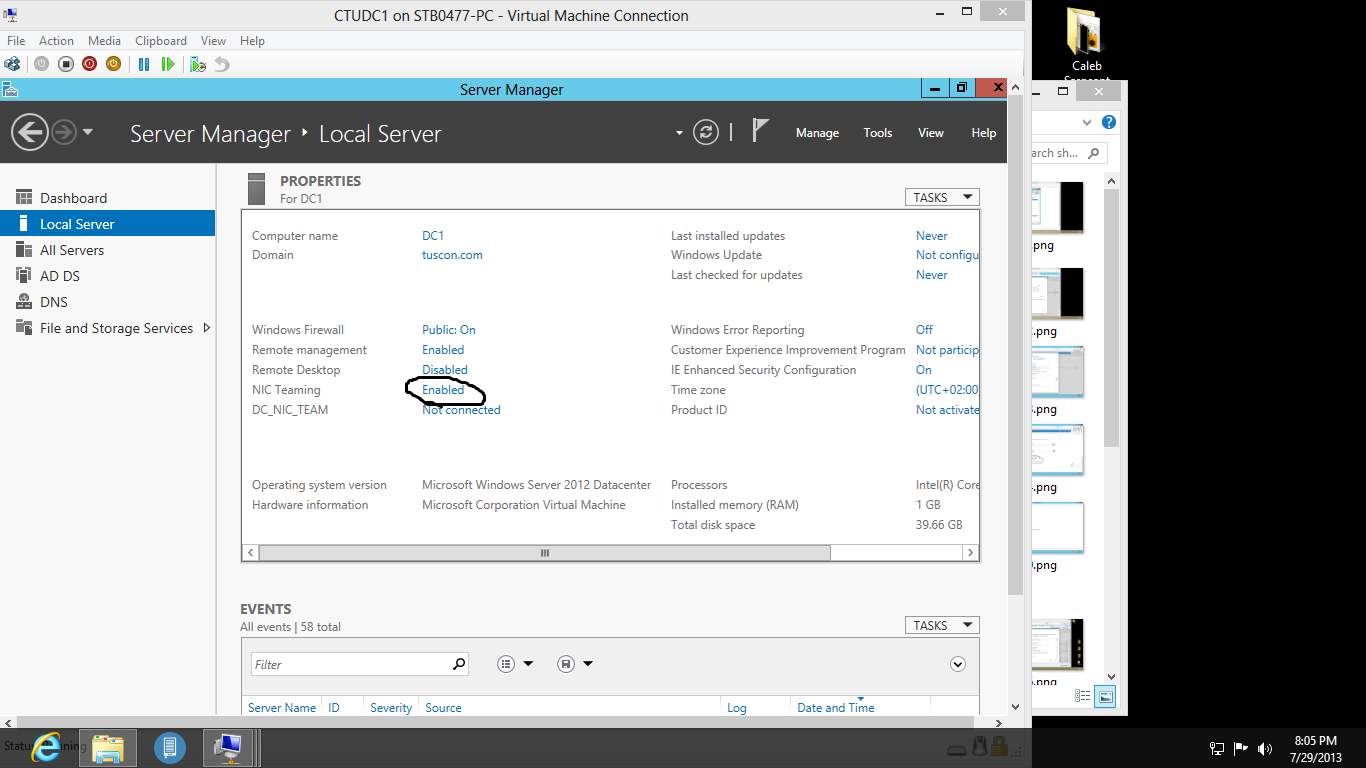Click in the events Filter field
The height and width of the screenshot is (768, 1366).
(351, 664)
